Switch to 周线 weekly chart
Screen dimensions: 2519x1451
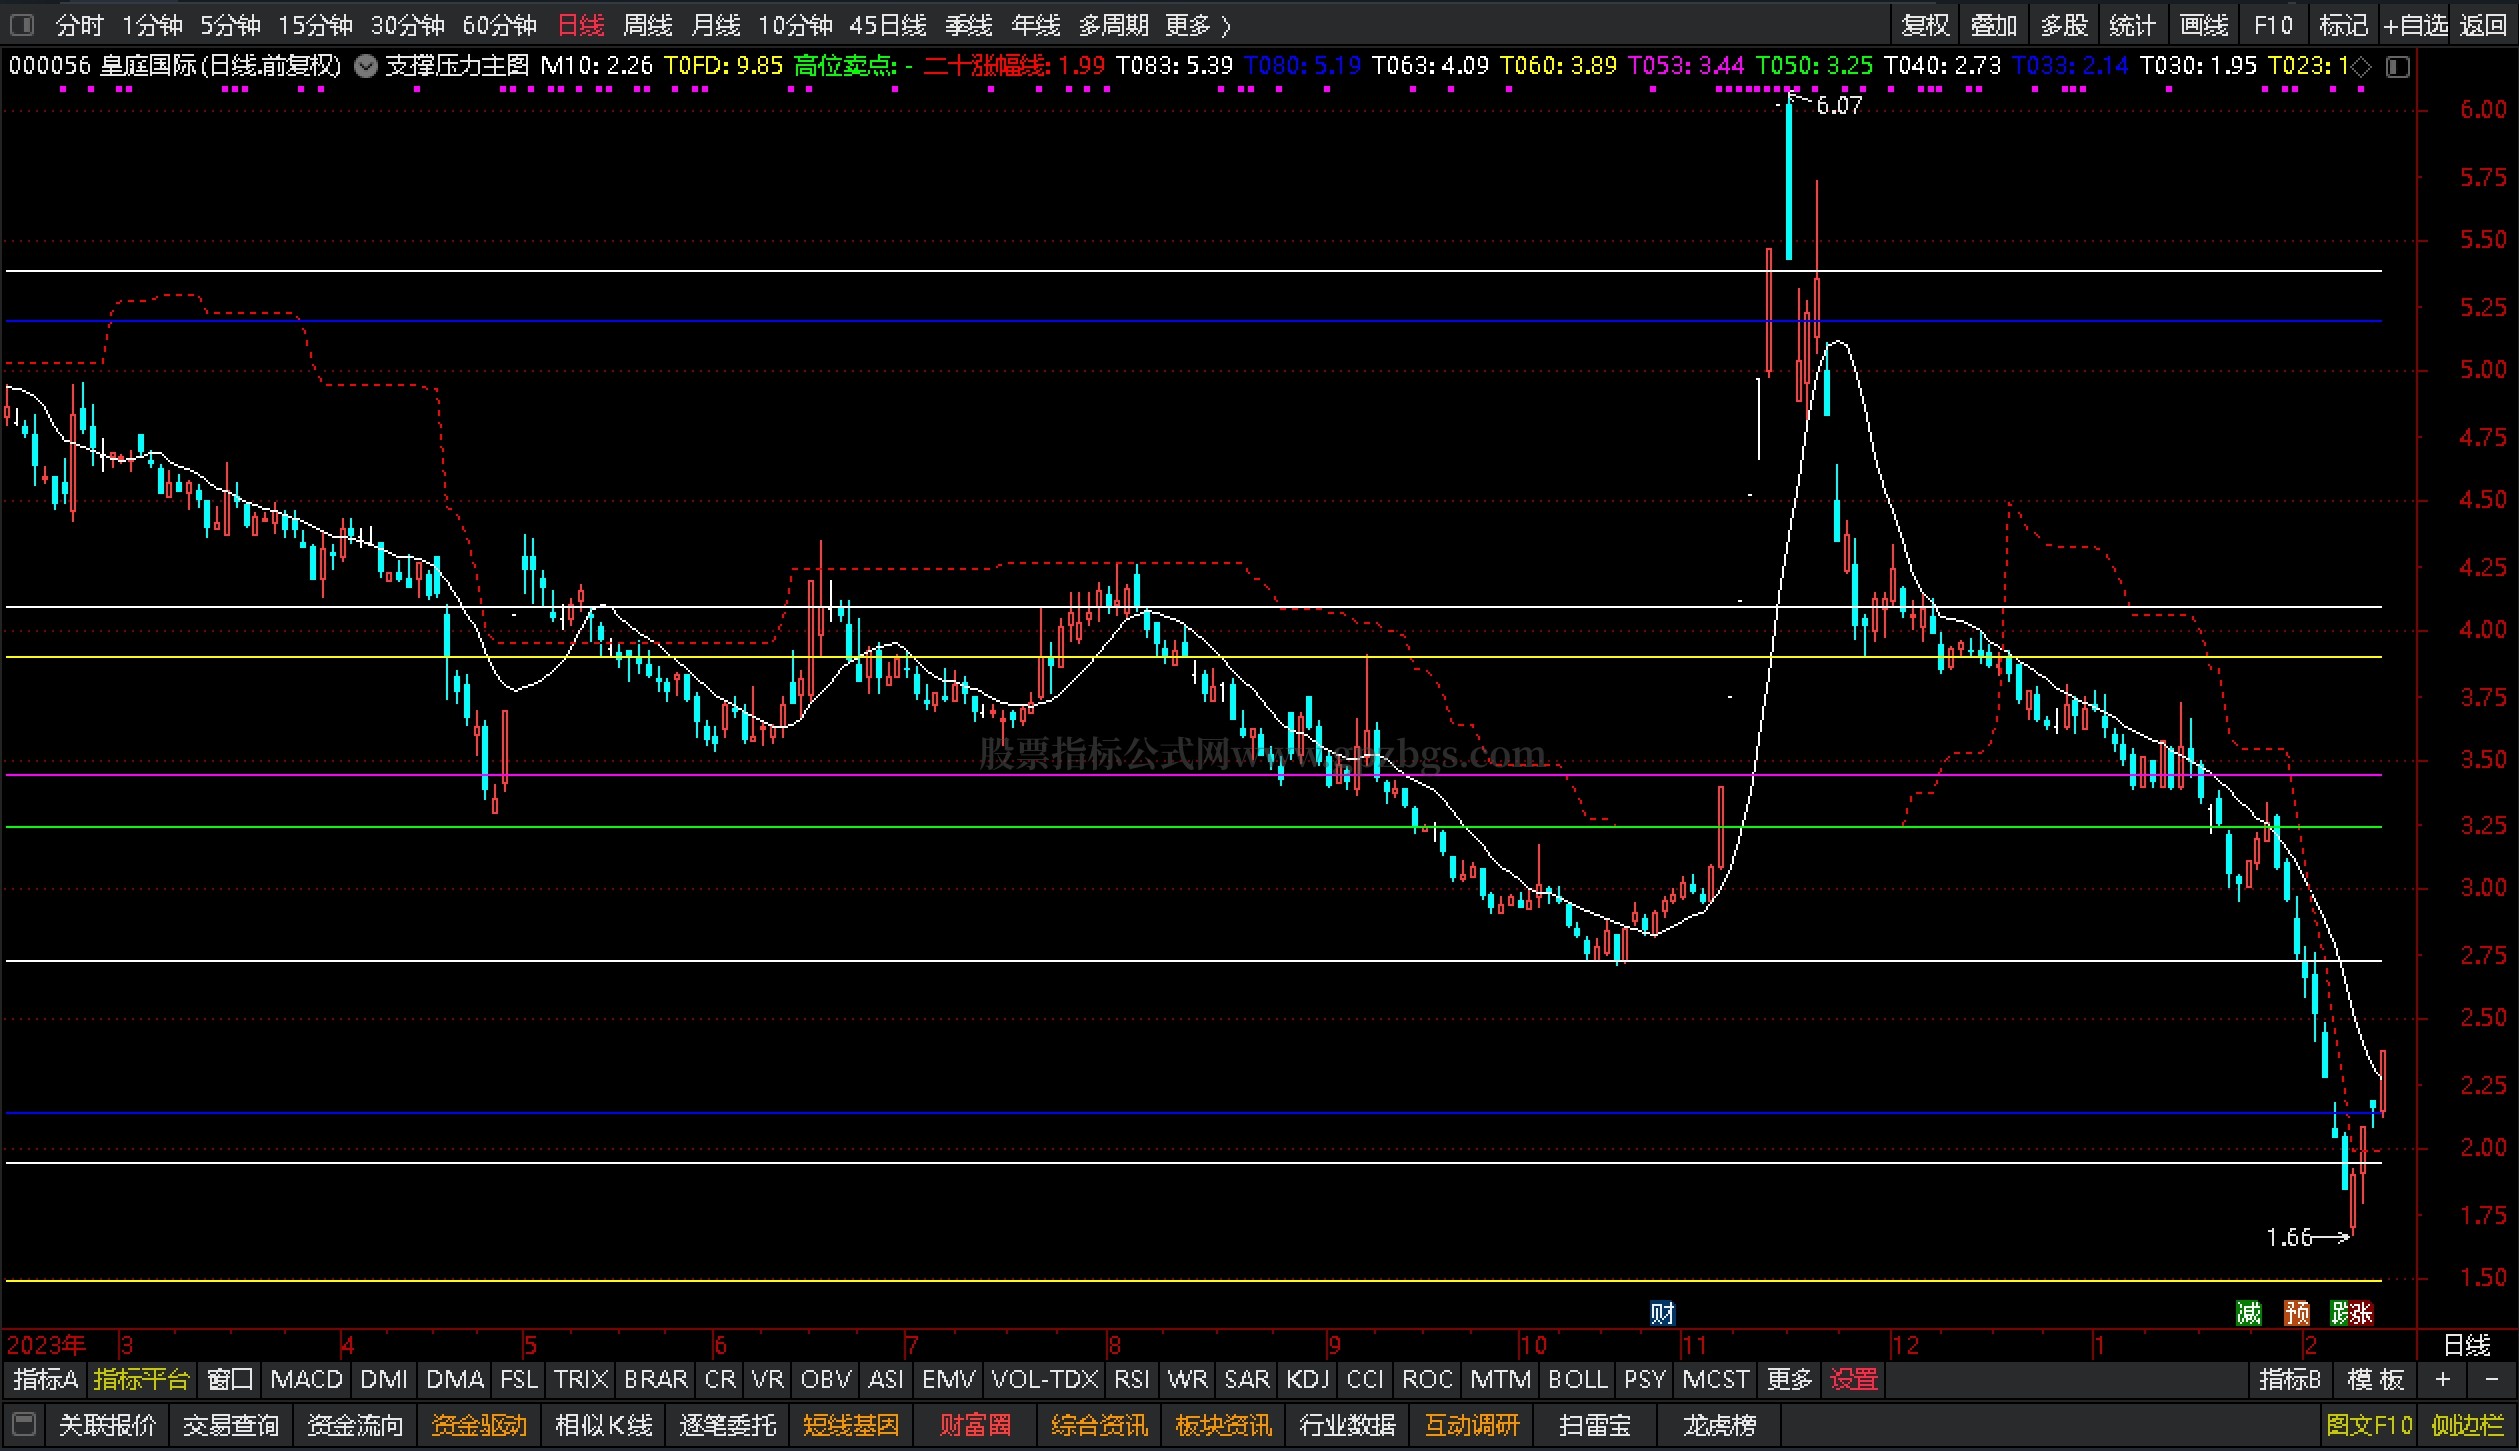point(648,25)
